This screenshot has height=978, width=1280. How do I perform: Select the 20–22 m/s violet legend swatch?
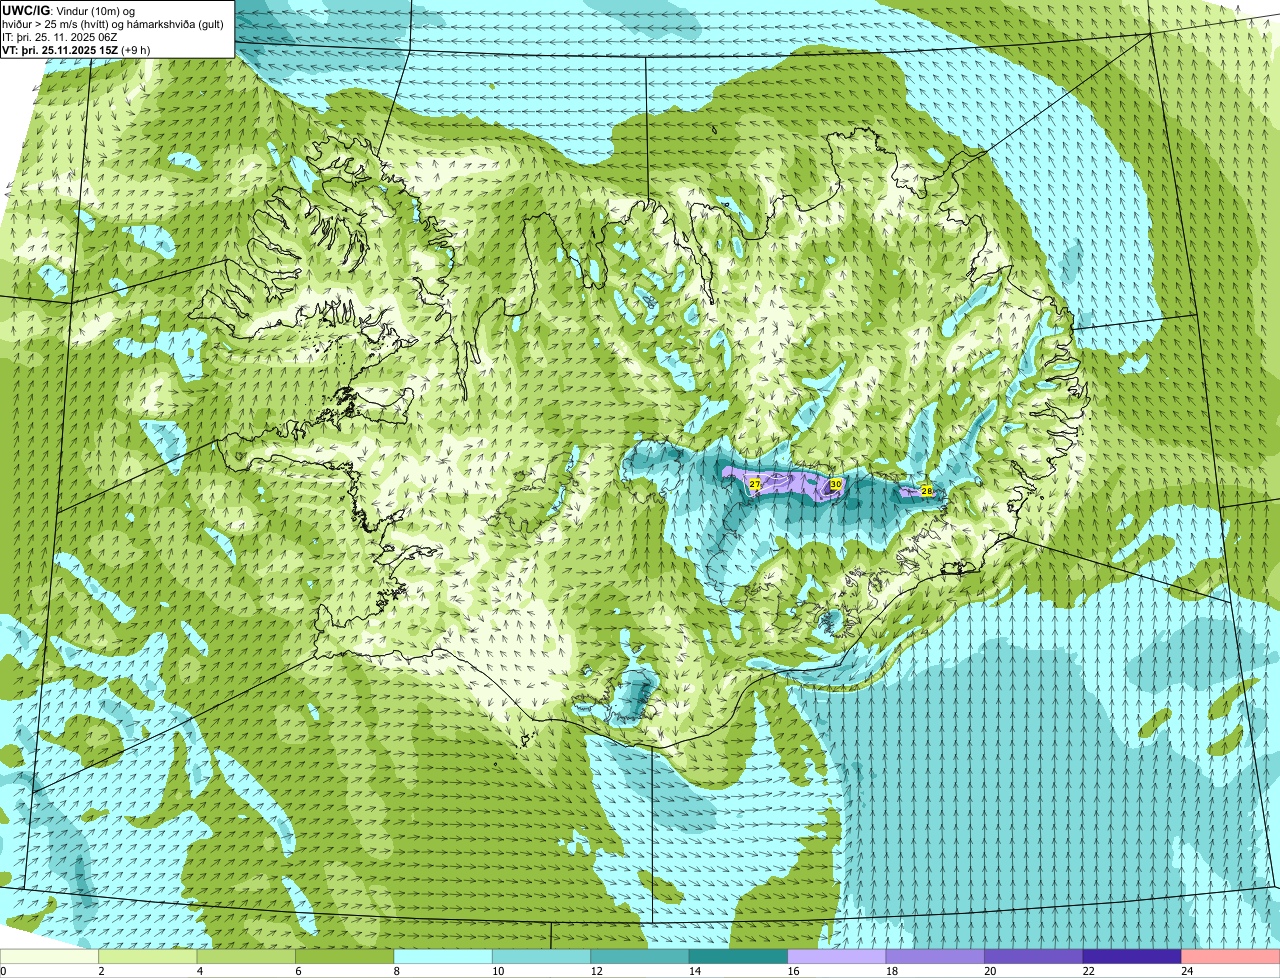pos(1034,956)
